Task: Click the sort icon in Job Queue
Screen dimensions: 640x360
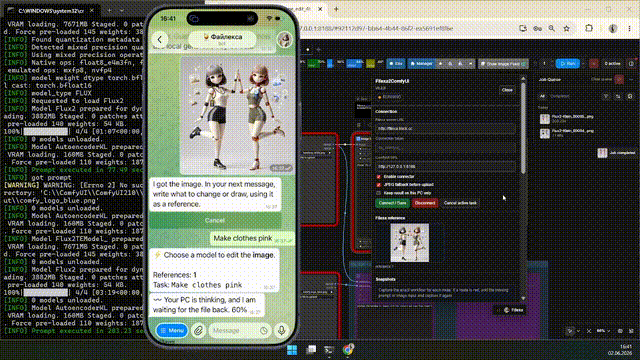Action: pyautogui.click(x=618, y=96)
